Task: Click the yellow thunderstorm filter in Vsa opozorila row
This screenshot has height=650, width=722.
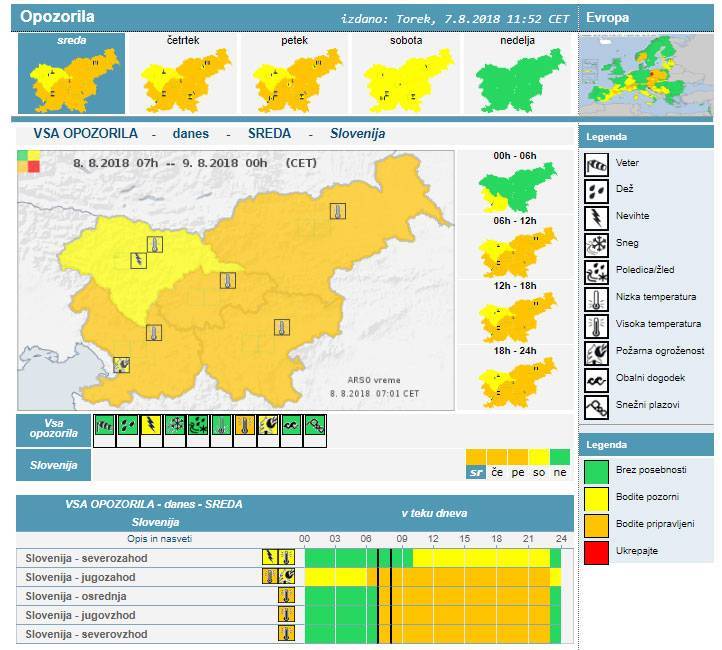Action: point(151,425)
